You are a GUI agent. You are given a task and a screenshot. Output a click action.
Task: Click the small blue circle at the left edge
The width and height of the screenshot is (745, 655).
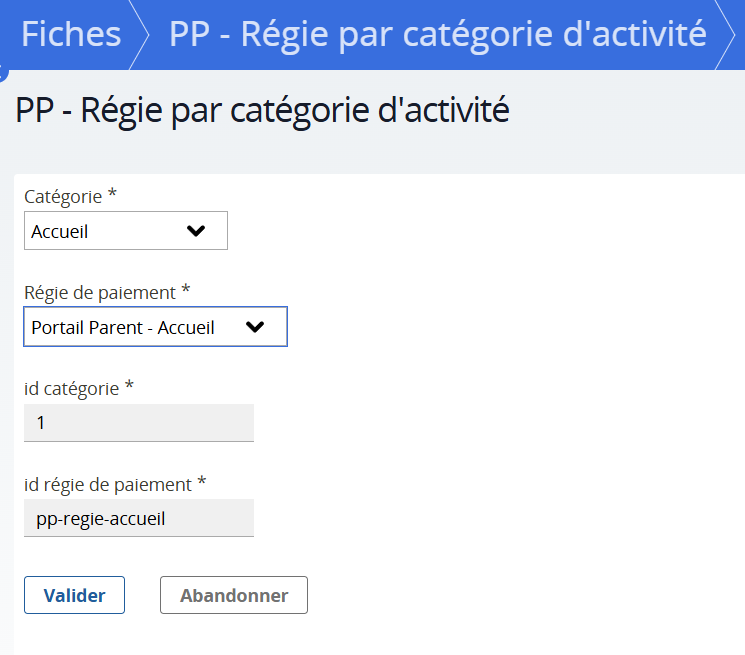coord(3,73)
